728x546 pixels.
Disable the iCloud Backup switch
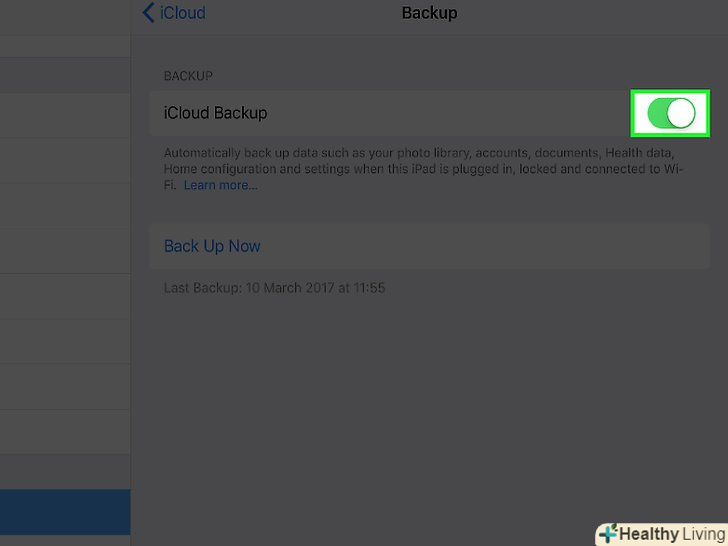[670, 113]
